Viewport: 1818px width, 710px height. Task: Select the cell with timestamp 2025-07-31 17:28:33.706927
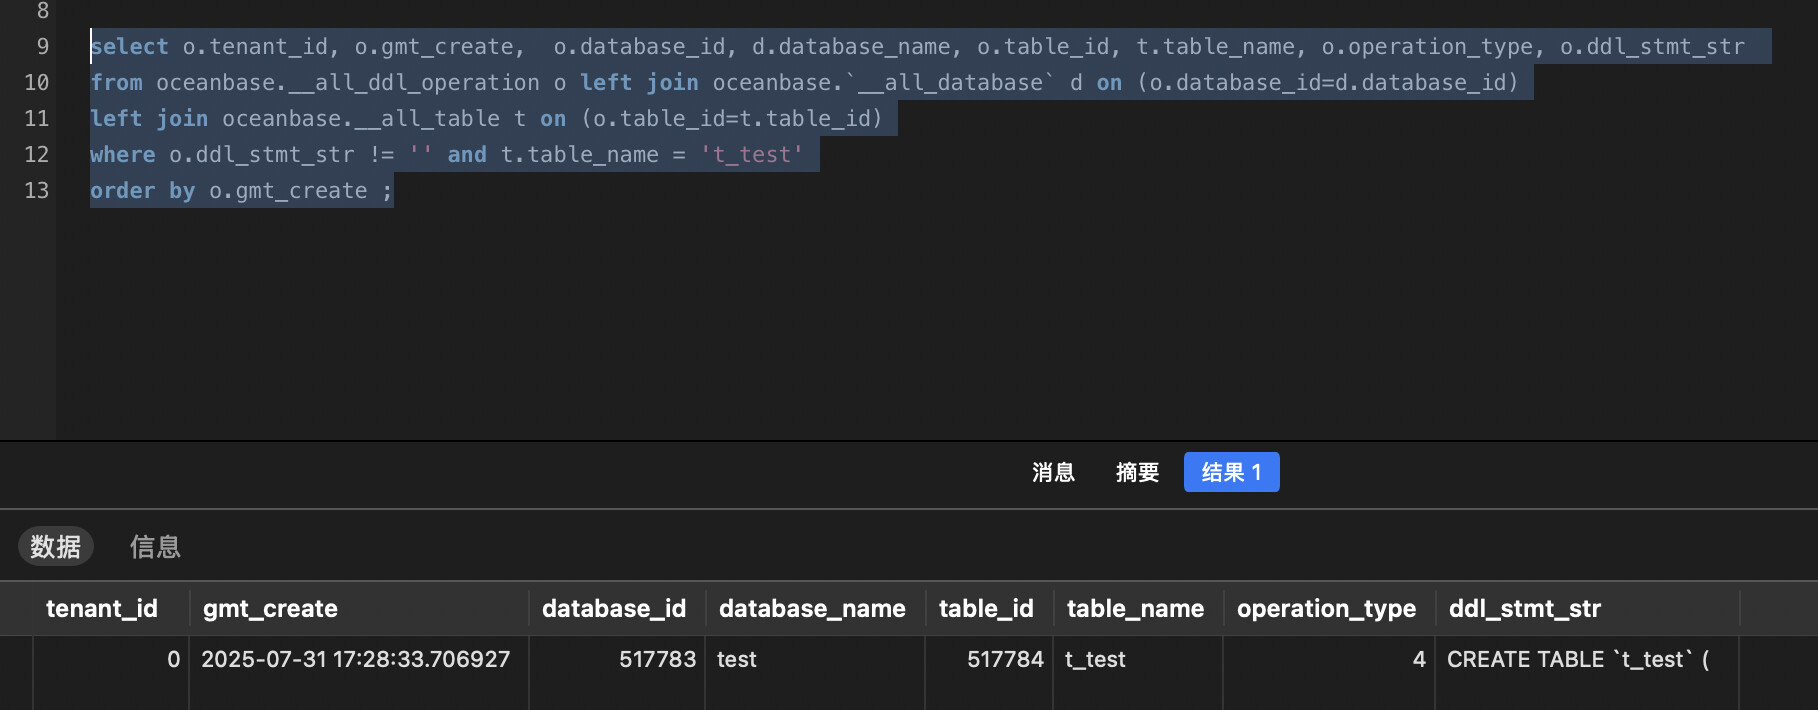pos(356,660)
